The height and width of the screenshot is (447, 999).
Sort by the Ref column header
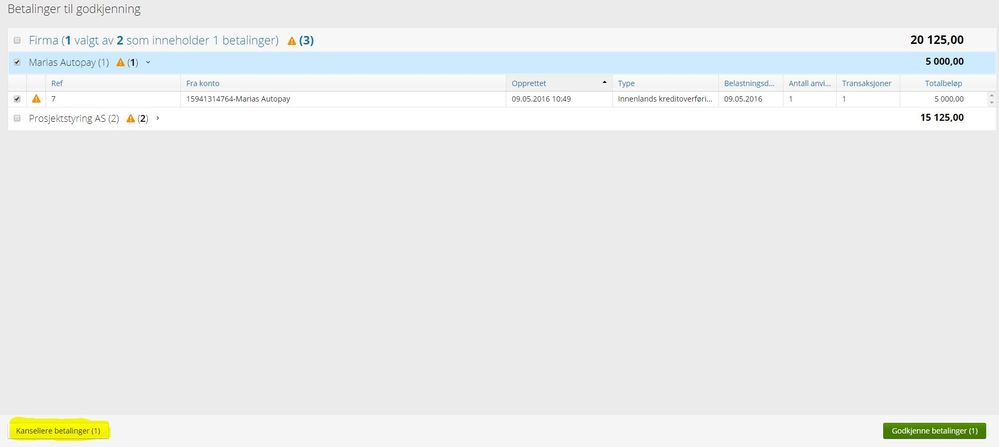point(113,83)
